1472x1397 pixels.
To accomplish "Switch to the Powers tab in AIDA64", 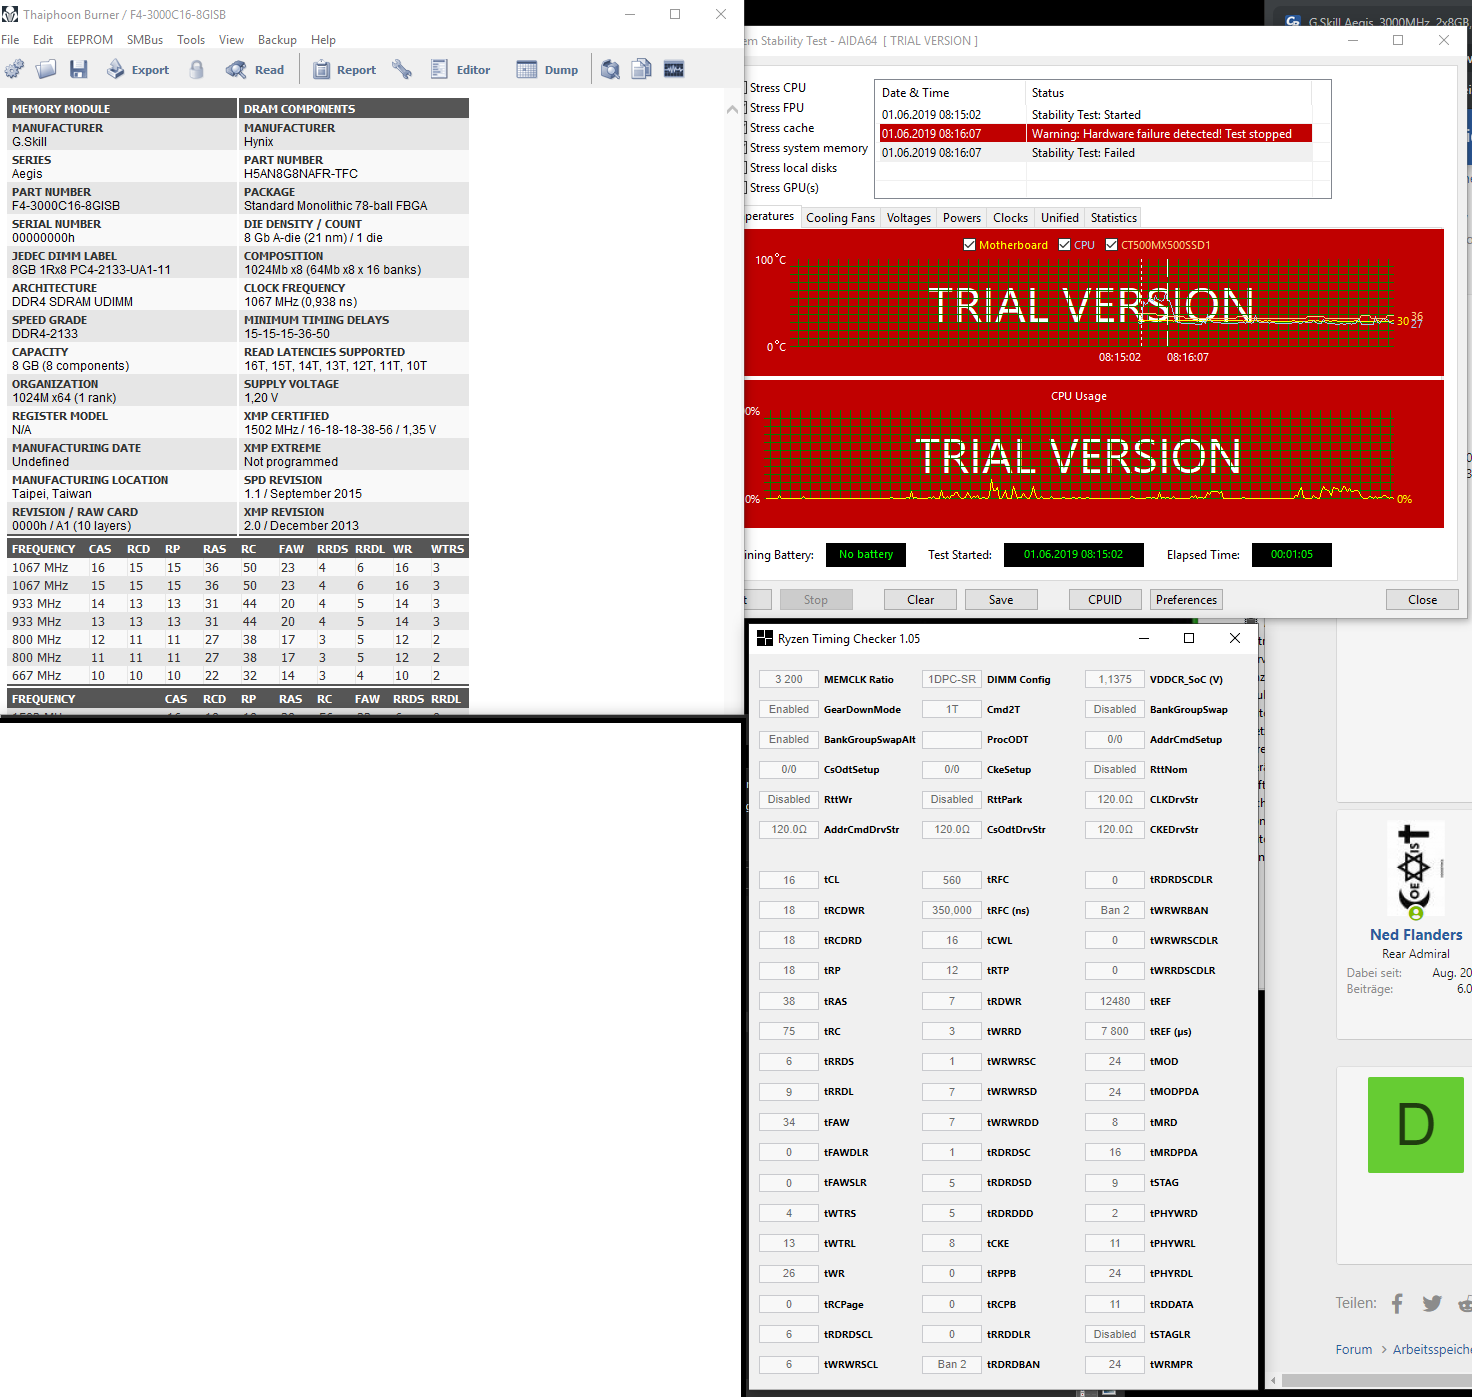I will (962, 218).
